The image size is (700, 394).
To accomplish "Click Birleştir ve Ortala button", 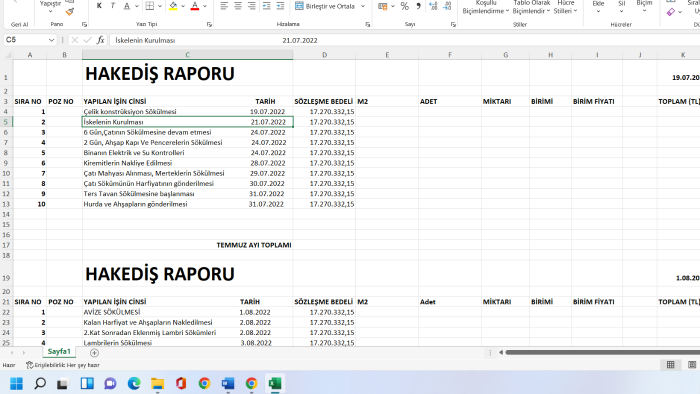I will point(325,6).
